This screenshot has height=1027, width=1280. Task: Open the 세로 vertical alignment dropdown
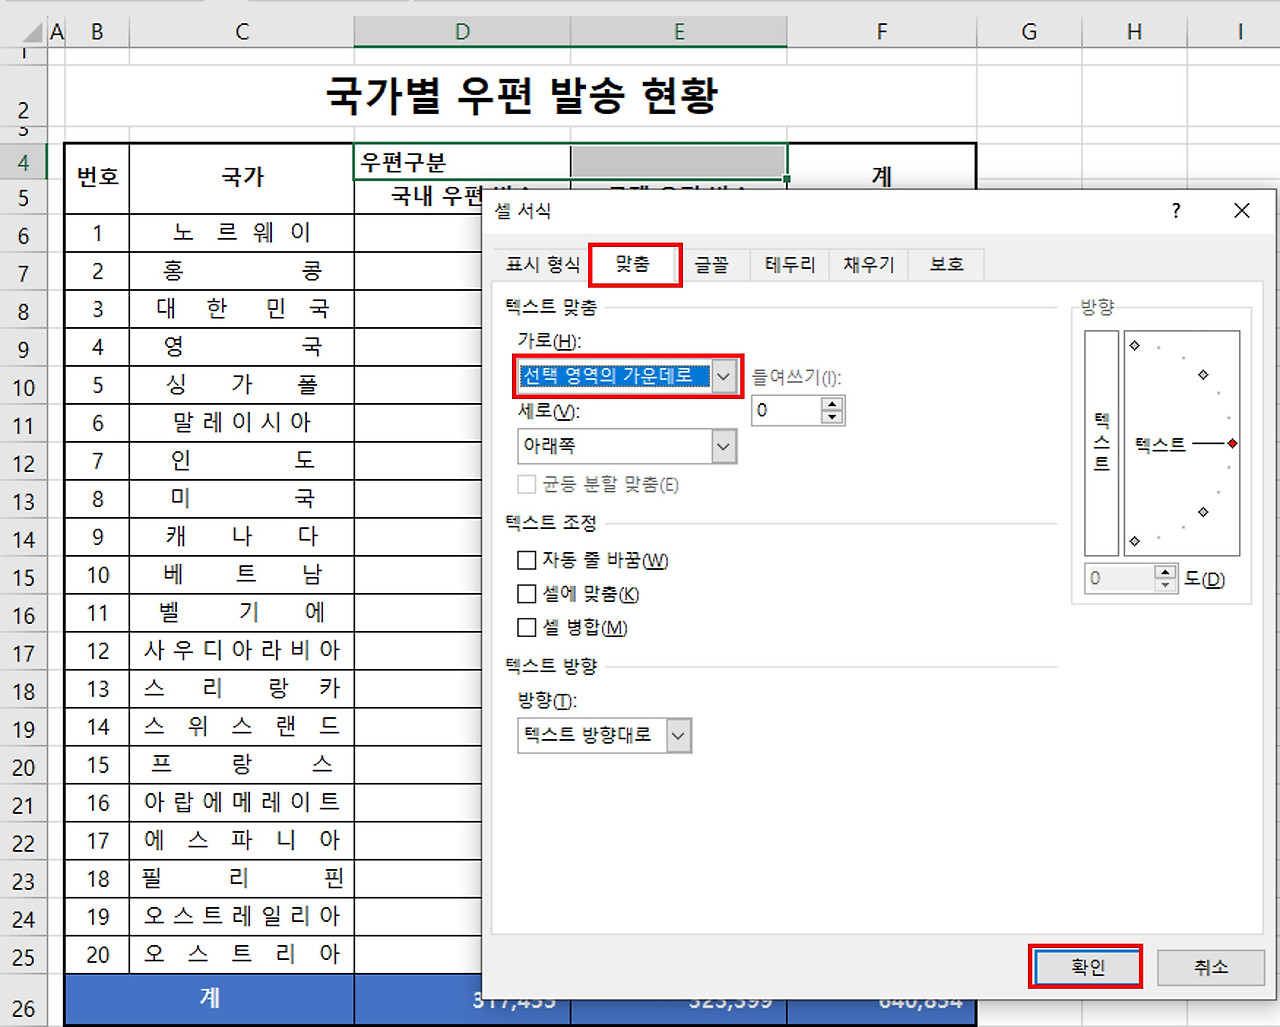(723, 446)
